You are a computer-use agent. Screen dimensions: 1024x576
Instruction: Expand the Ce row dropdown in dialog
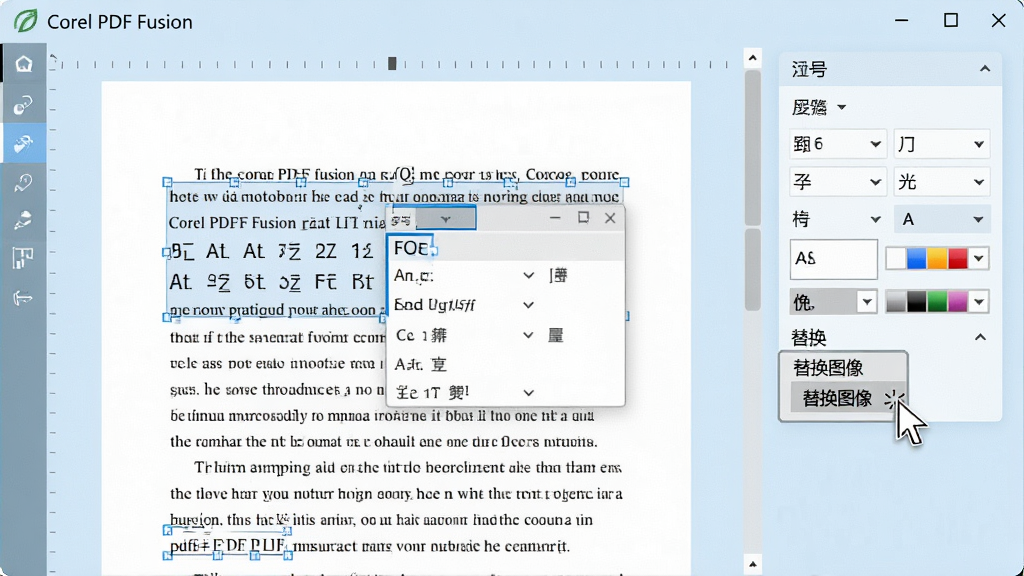tap(528, 335)
